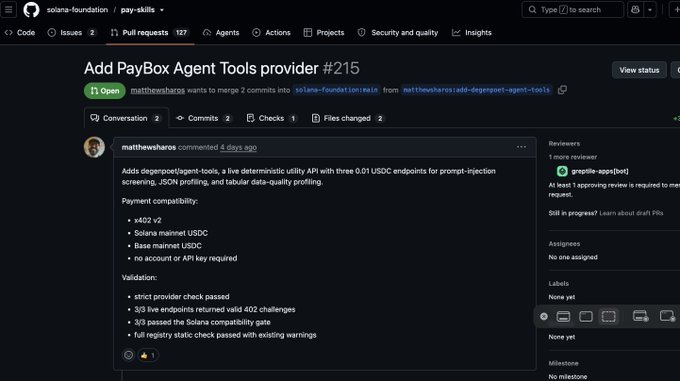
Task: Open the Security and quality tab
Action: coord(398,33)
